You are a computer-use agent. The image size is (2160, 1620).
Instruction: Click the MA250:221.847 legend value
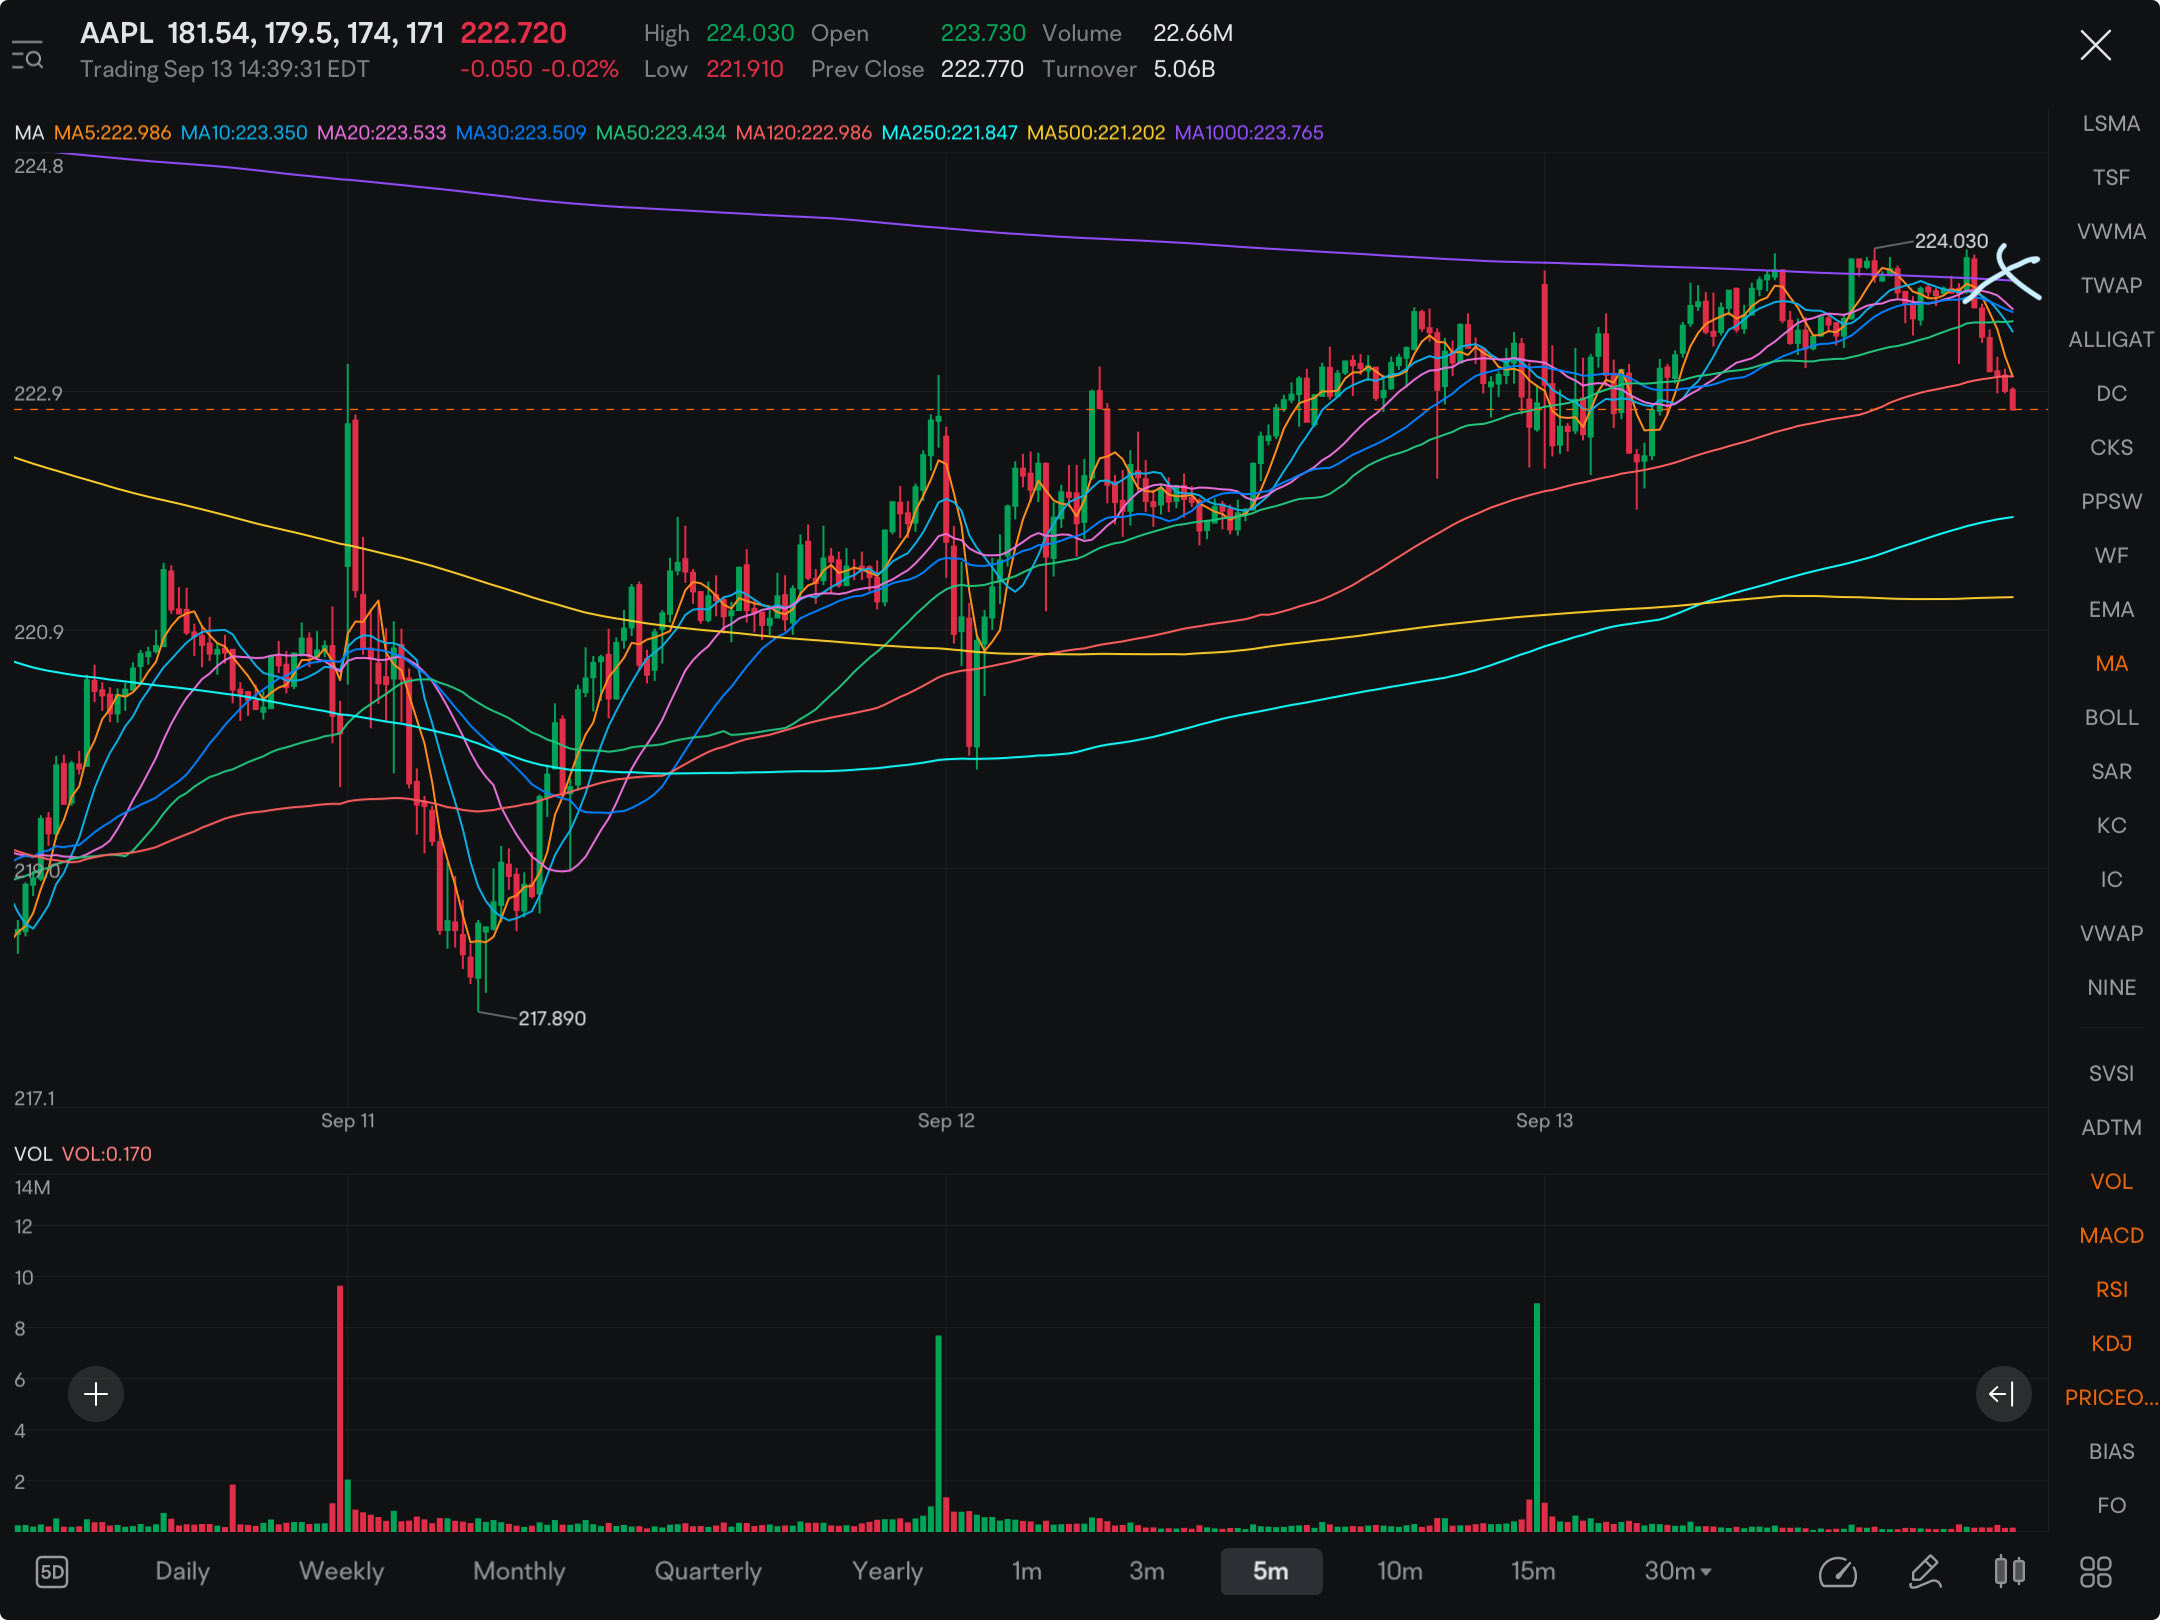[x=949, y=132]
